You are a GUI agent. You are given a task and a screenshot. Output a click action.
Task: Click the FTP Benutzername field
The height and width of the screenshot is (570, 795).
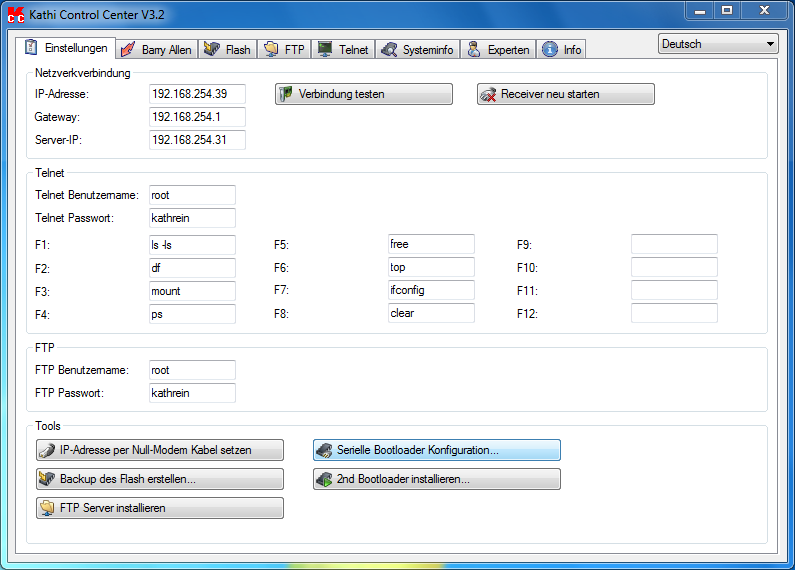pyautogui.click(x=192, y=370)
